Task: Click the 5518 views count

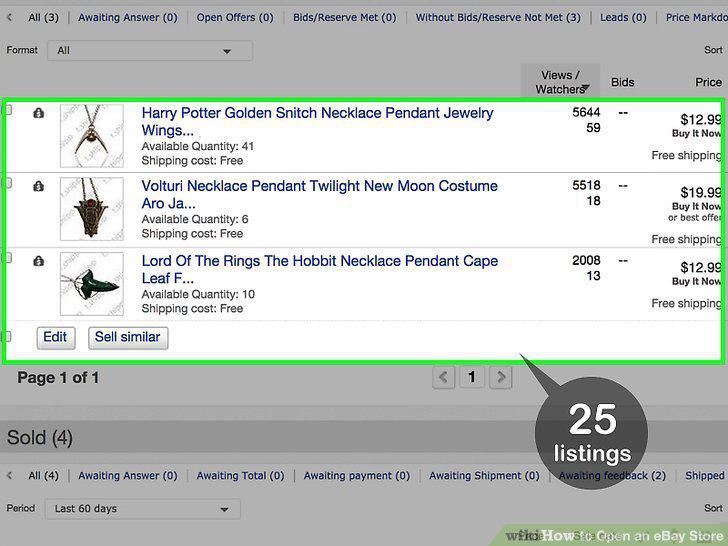Action: pyautogui.click(x=586, y=185)
